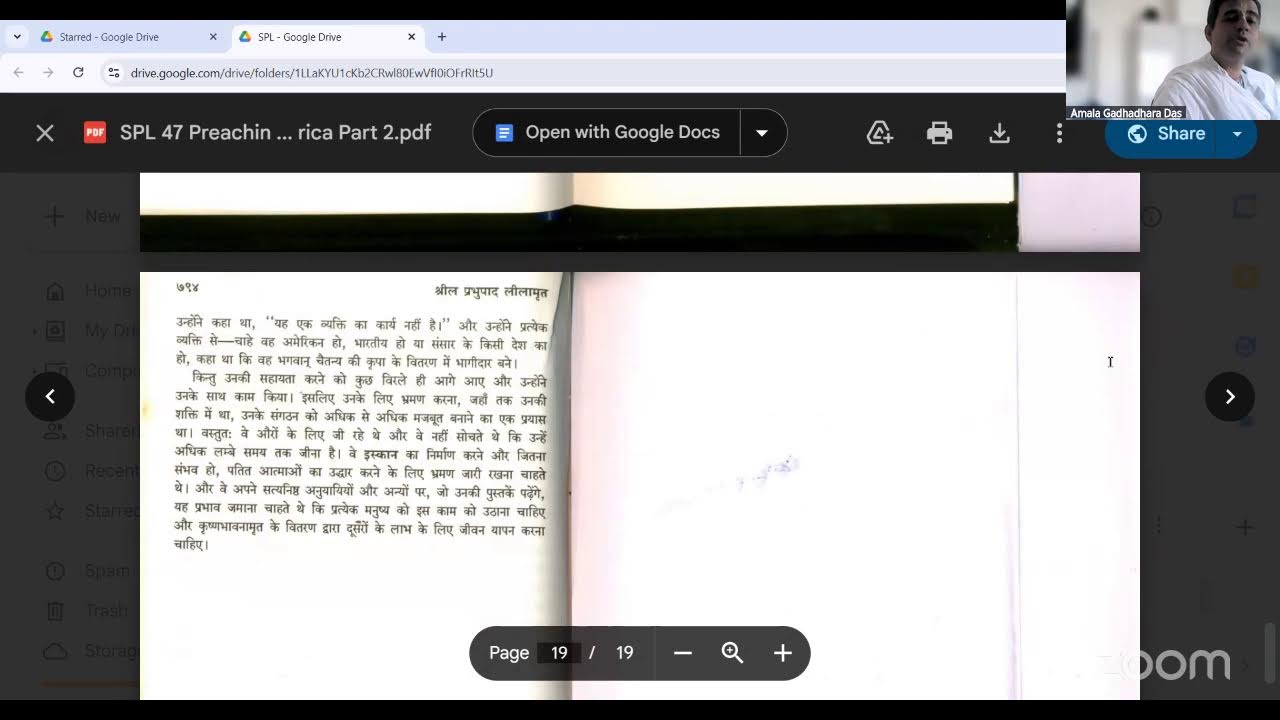The width and height of the screenshot is (1280, 720).
Task: Print the PDF using the printer icon
Action: coord(939,133)
